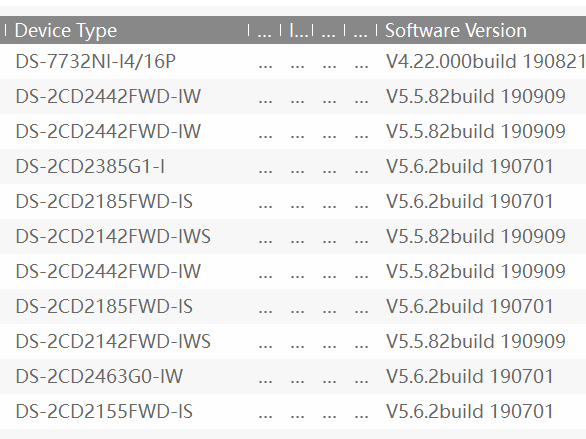The width and height of the screenshot is (586, 439).
Task: Select the first DS-2CD2442FWD-IW row
Action: [x=293, y=96]
